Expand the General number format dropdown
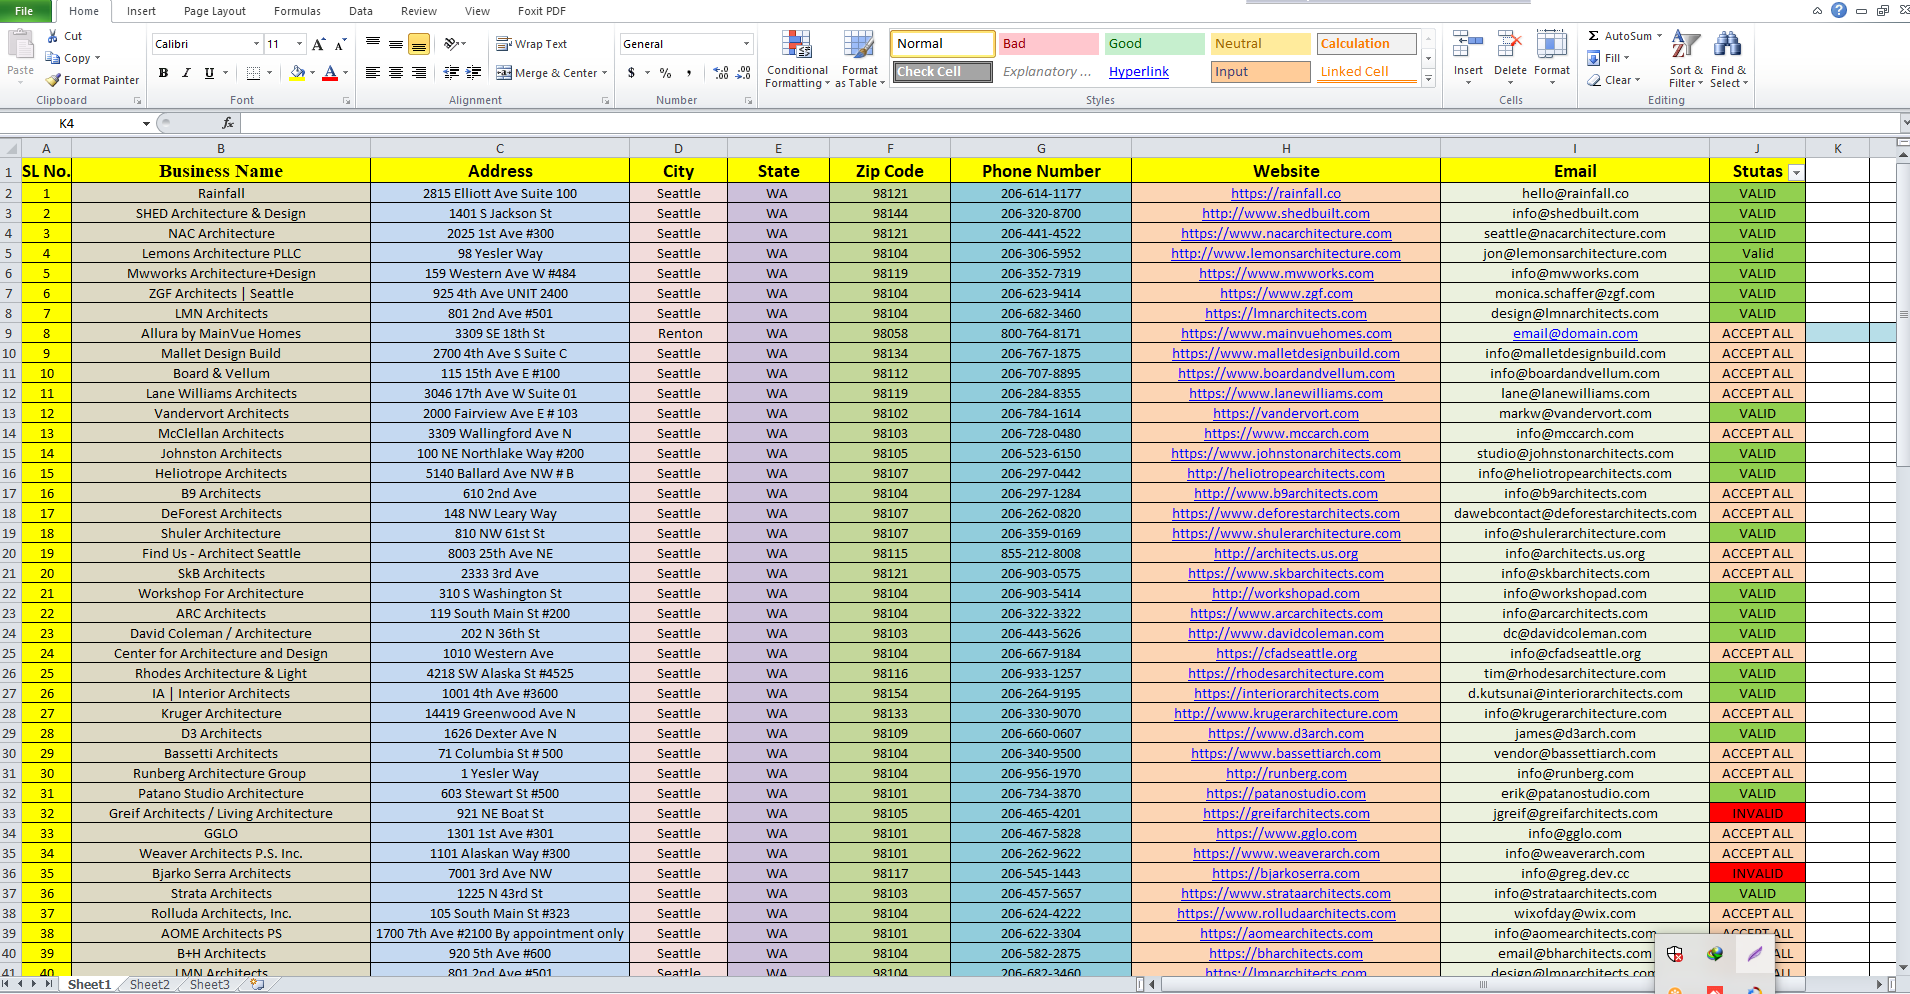 coord(745,44)
